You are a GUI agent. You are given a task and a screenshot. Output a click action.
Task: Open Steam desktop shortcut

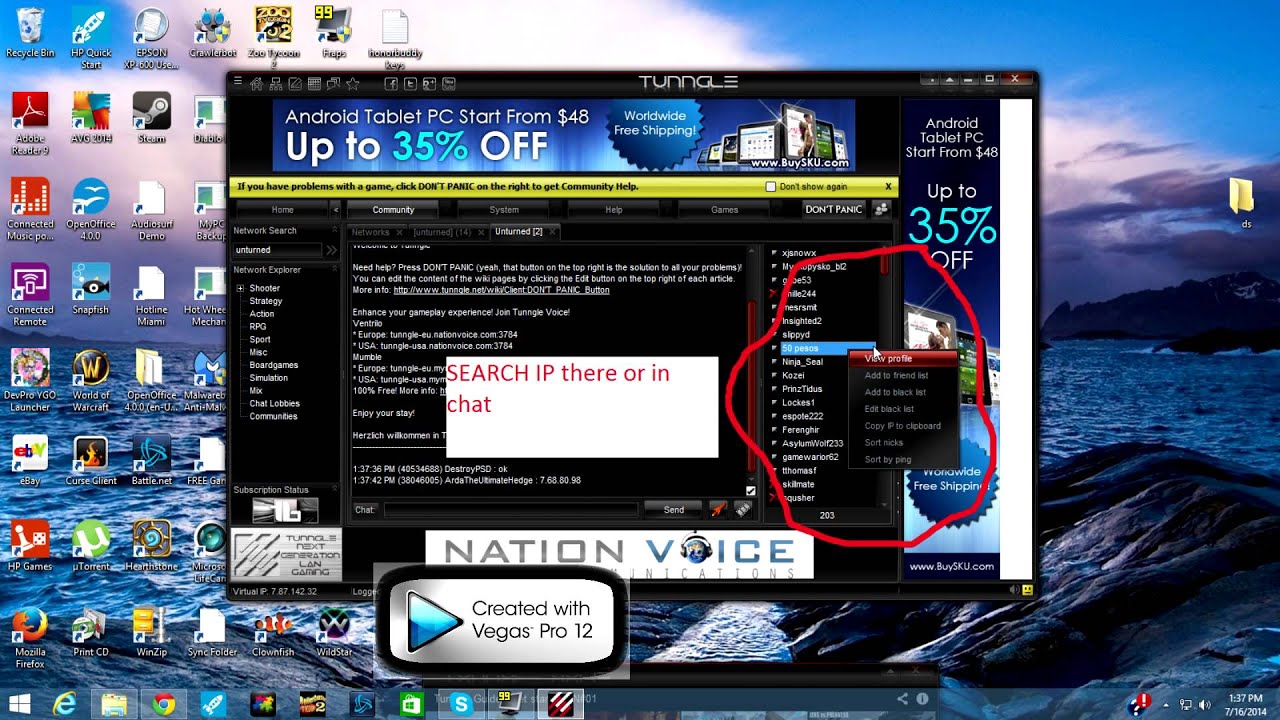coord(151,117)
